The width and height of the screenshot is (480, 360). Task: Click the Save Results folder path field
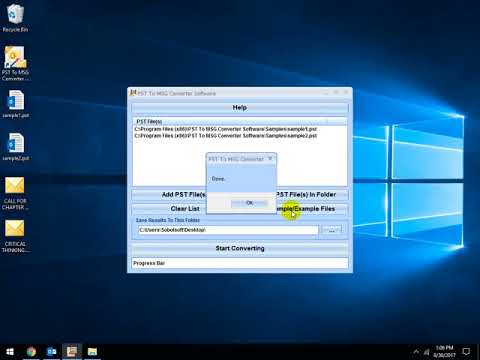(x=228, y=230)
